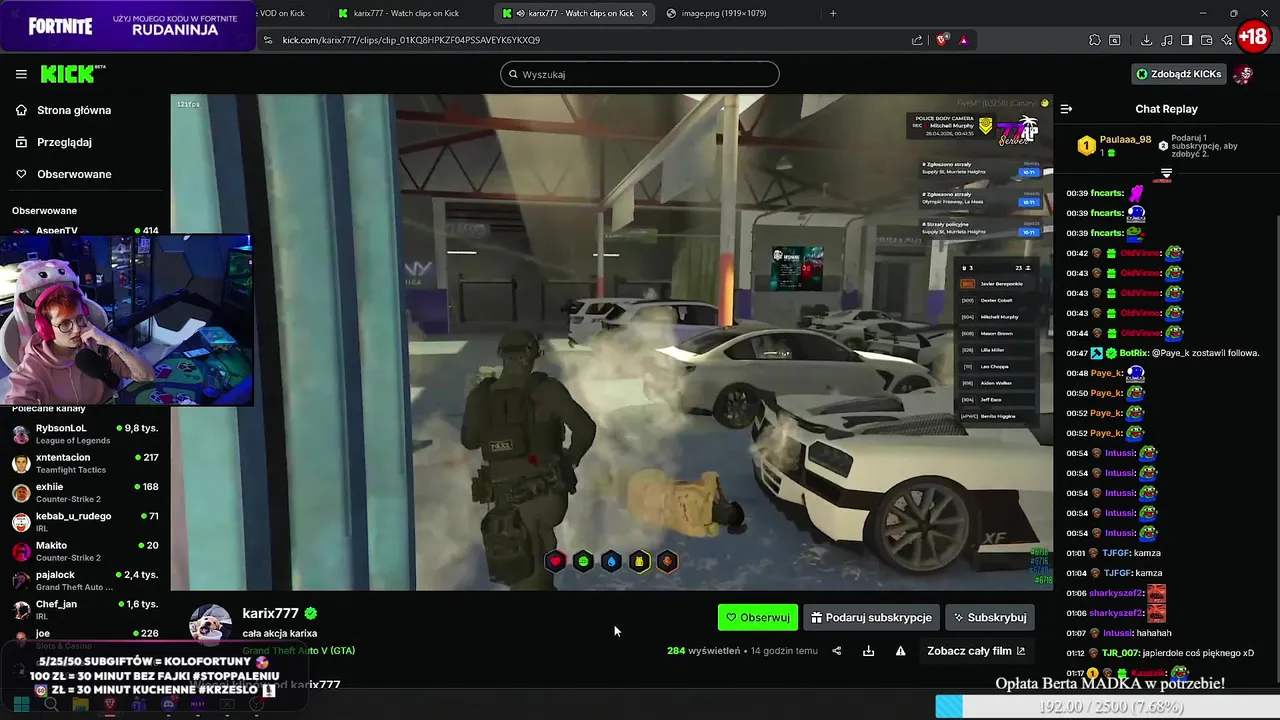The width and height of the screenshot is (1280, 720).
Task: Download the clip via download icon
Action: coord(869,651)
